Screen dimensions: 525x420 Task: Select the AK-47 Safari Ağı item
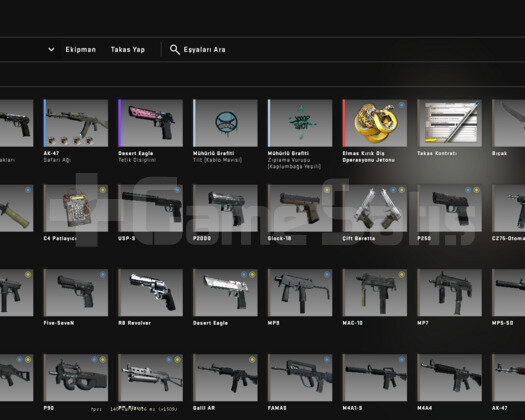76,123
